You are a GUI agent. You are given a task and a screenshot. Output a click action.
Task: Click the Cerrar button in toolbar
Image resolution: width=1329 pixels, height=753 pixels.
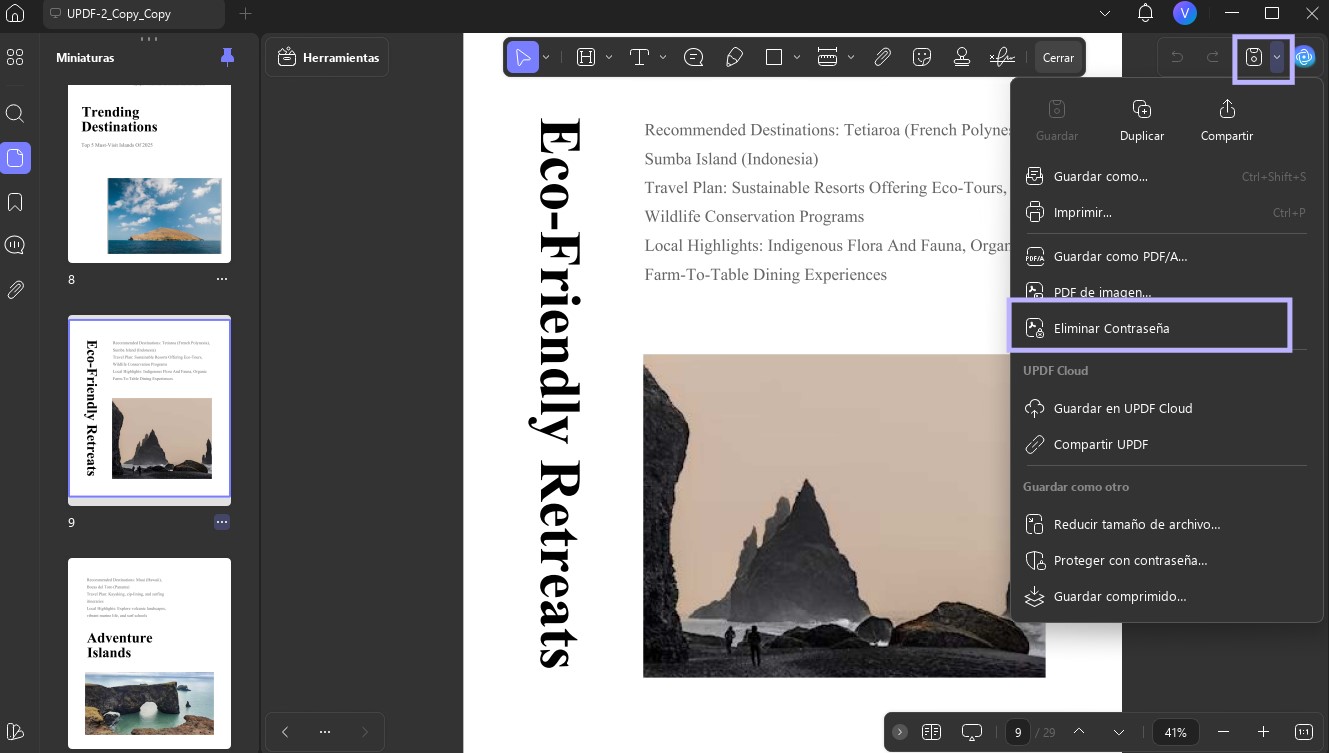(x=1058, y=58)
